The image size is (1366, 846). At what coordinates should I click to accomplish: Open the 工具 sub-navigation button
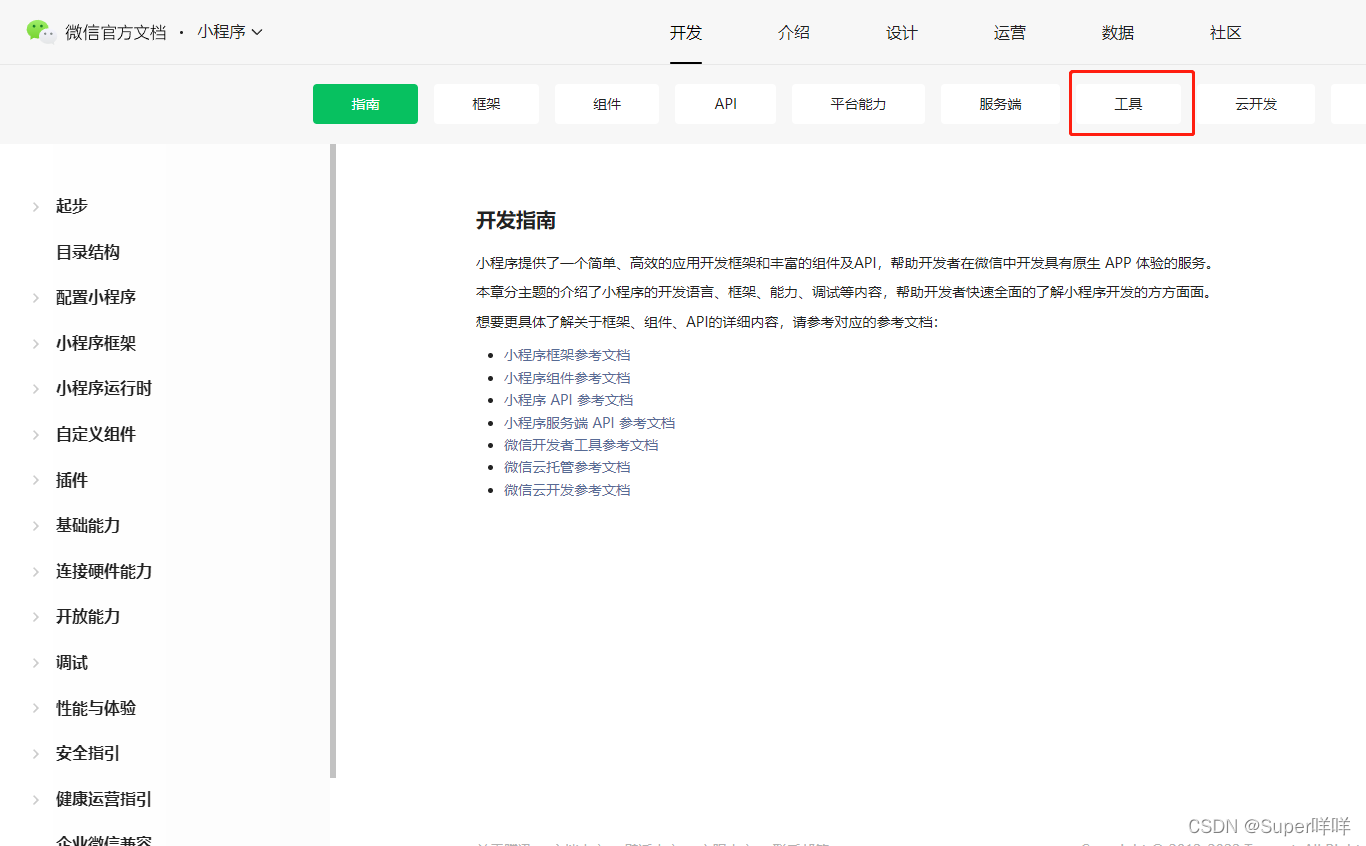pyautogui.click(x=1128, y=104)
